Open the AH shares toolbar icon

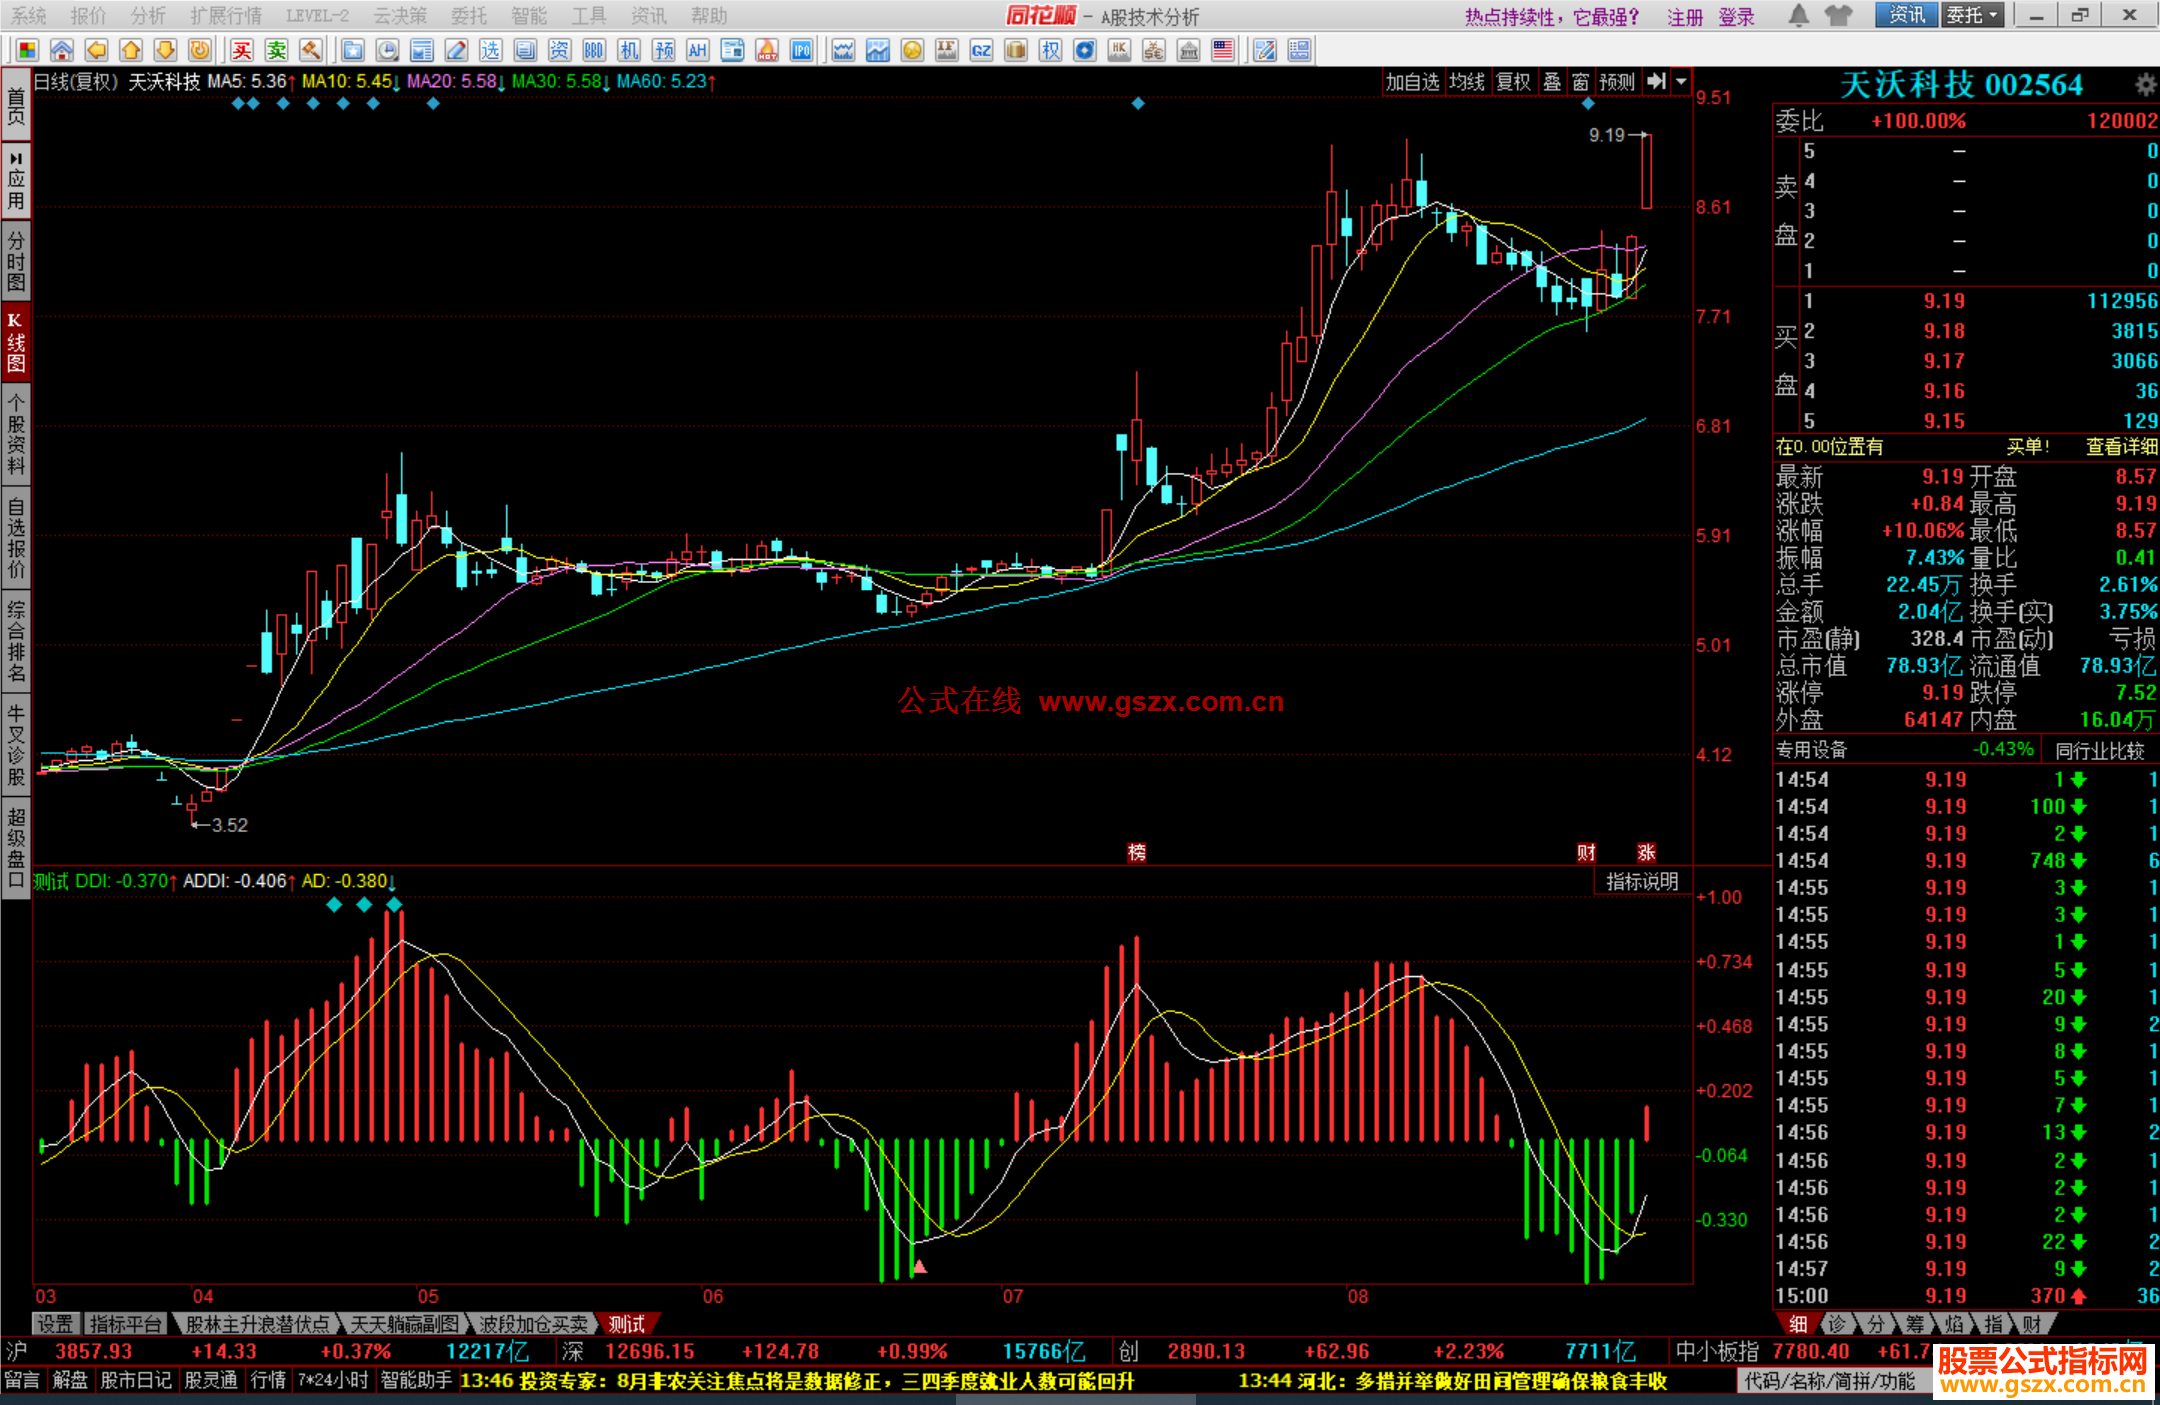pyautogui.click(x=697, y=50)
